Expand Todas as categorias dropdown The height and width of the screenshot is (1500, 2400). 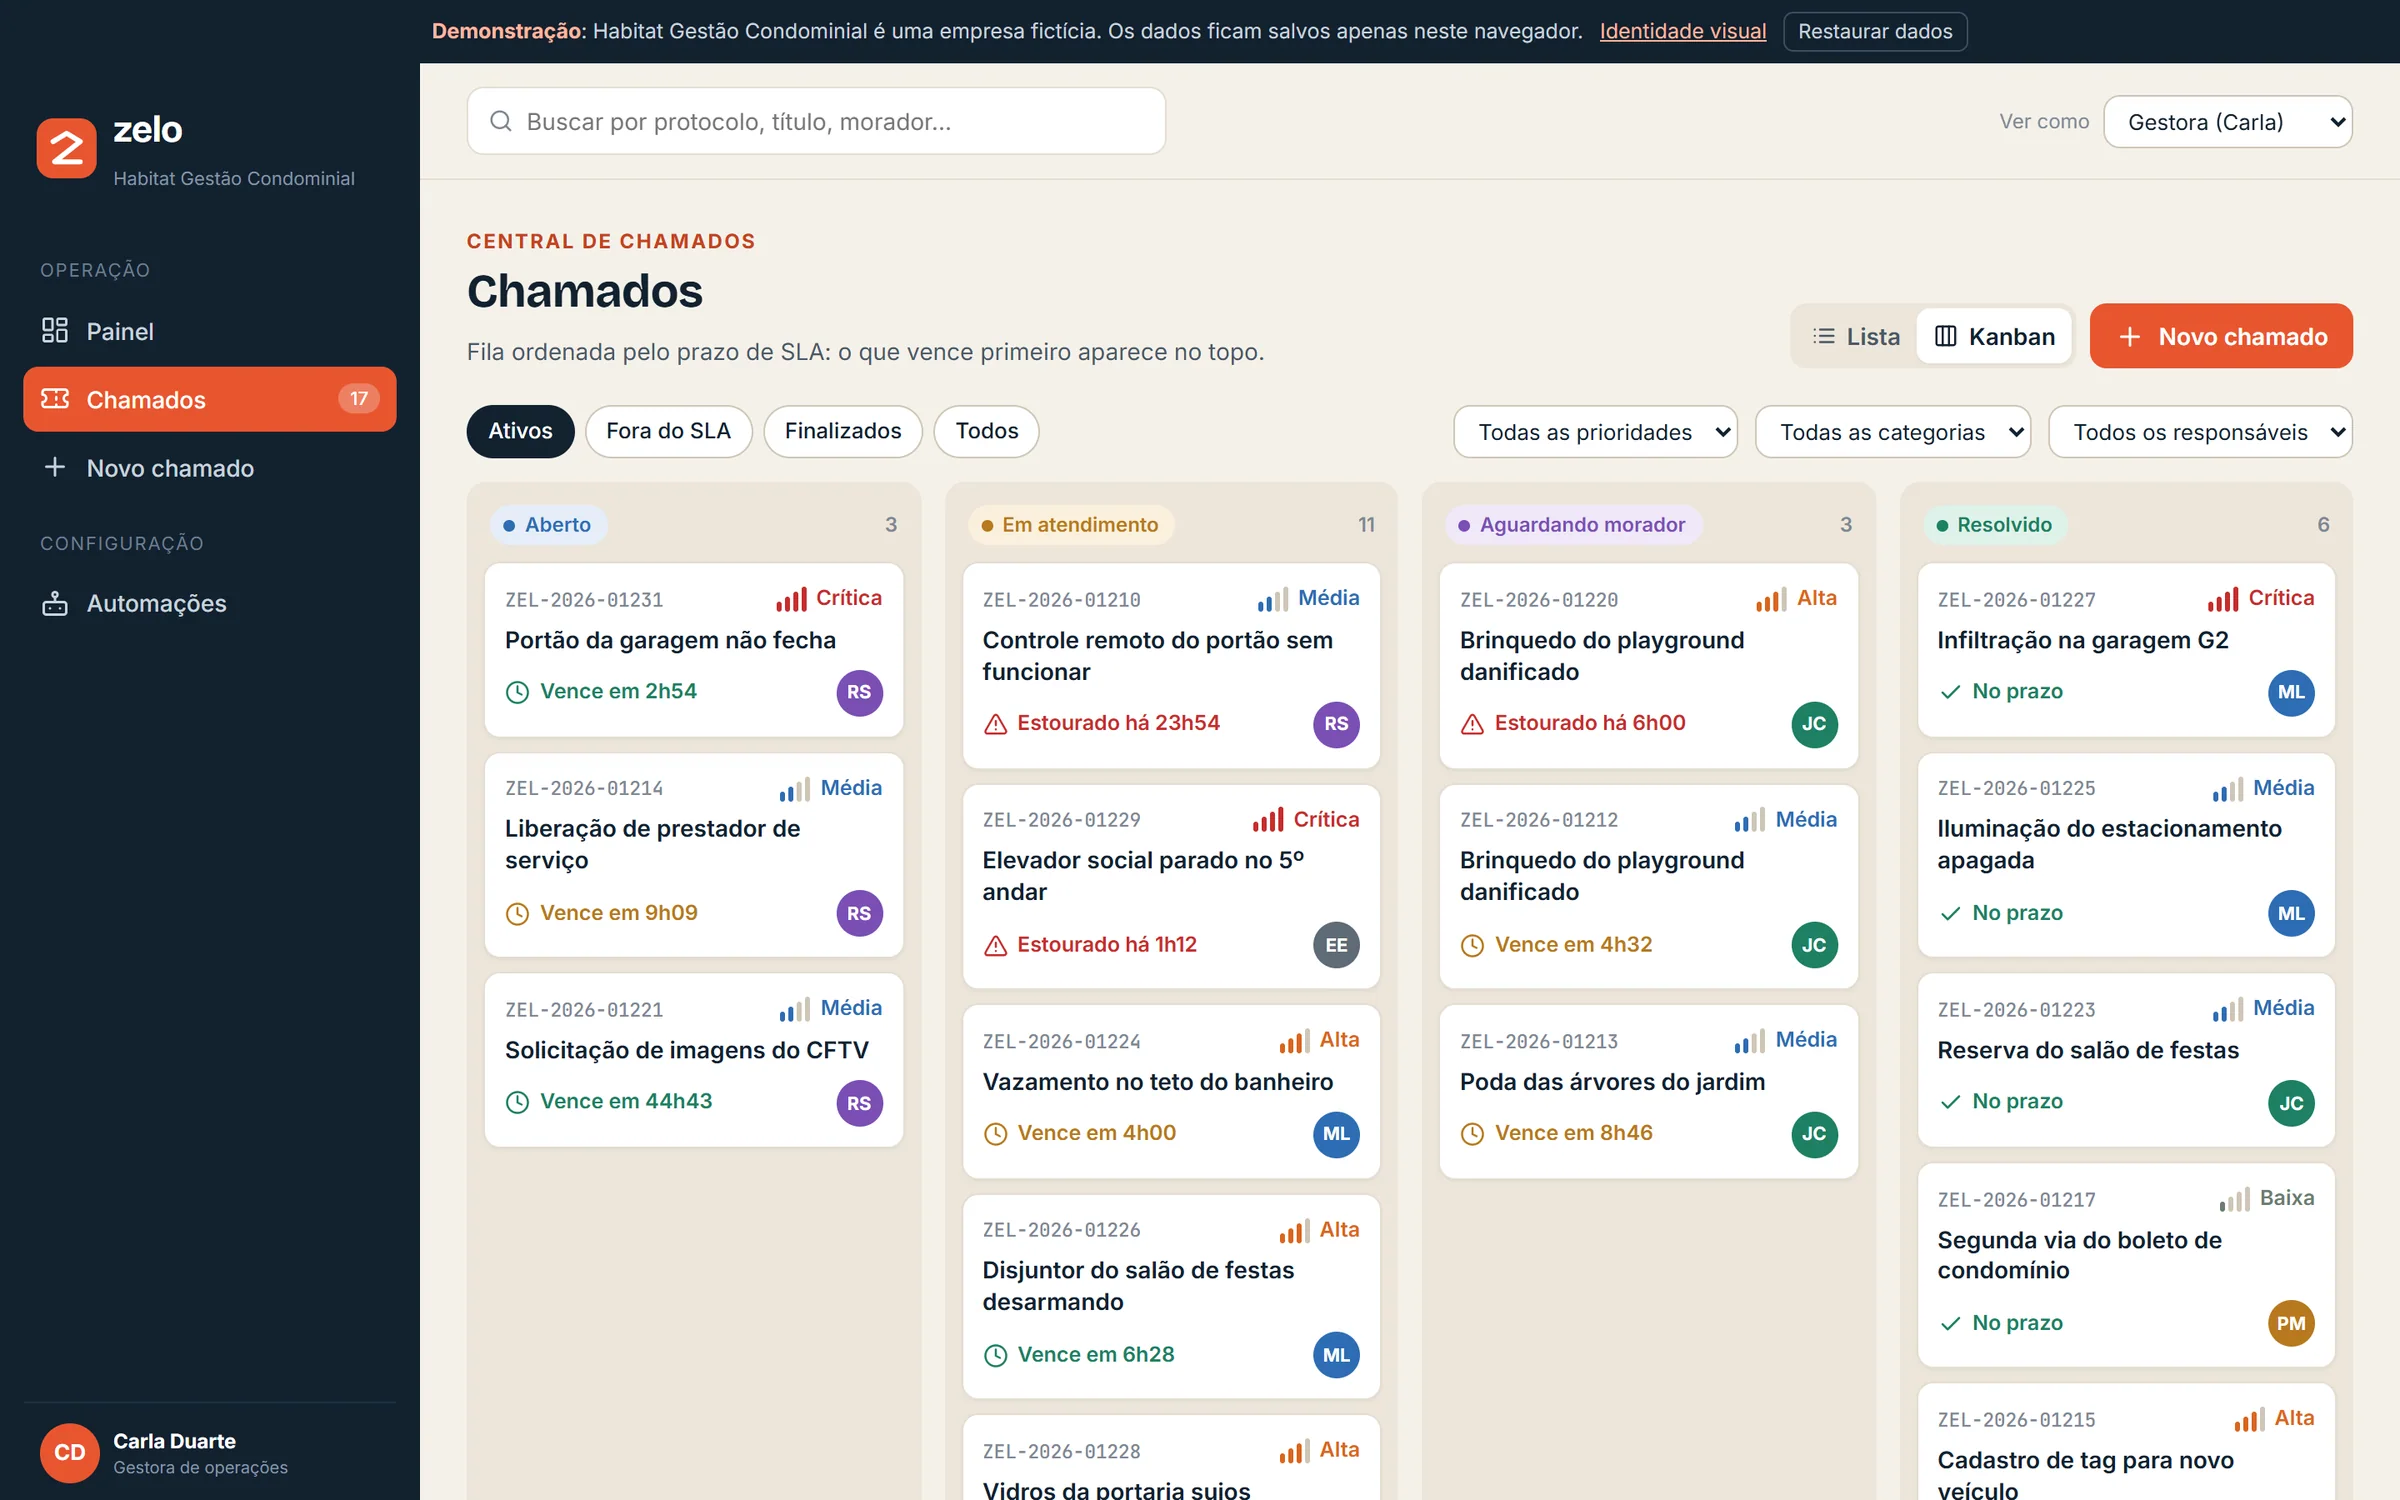[x=1893, y=432]
